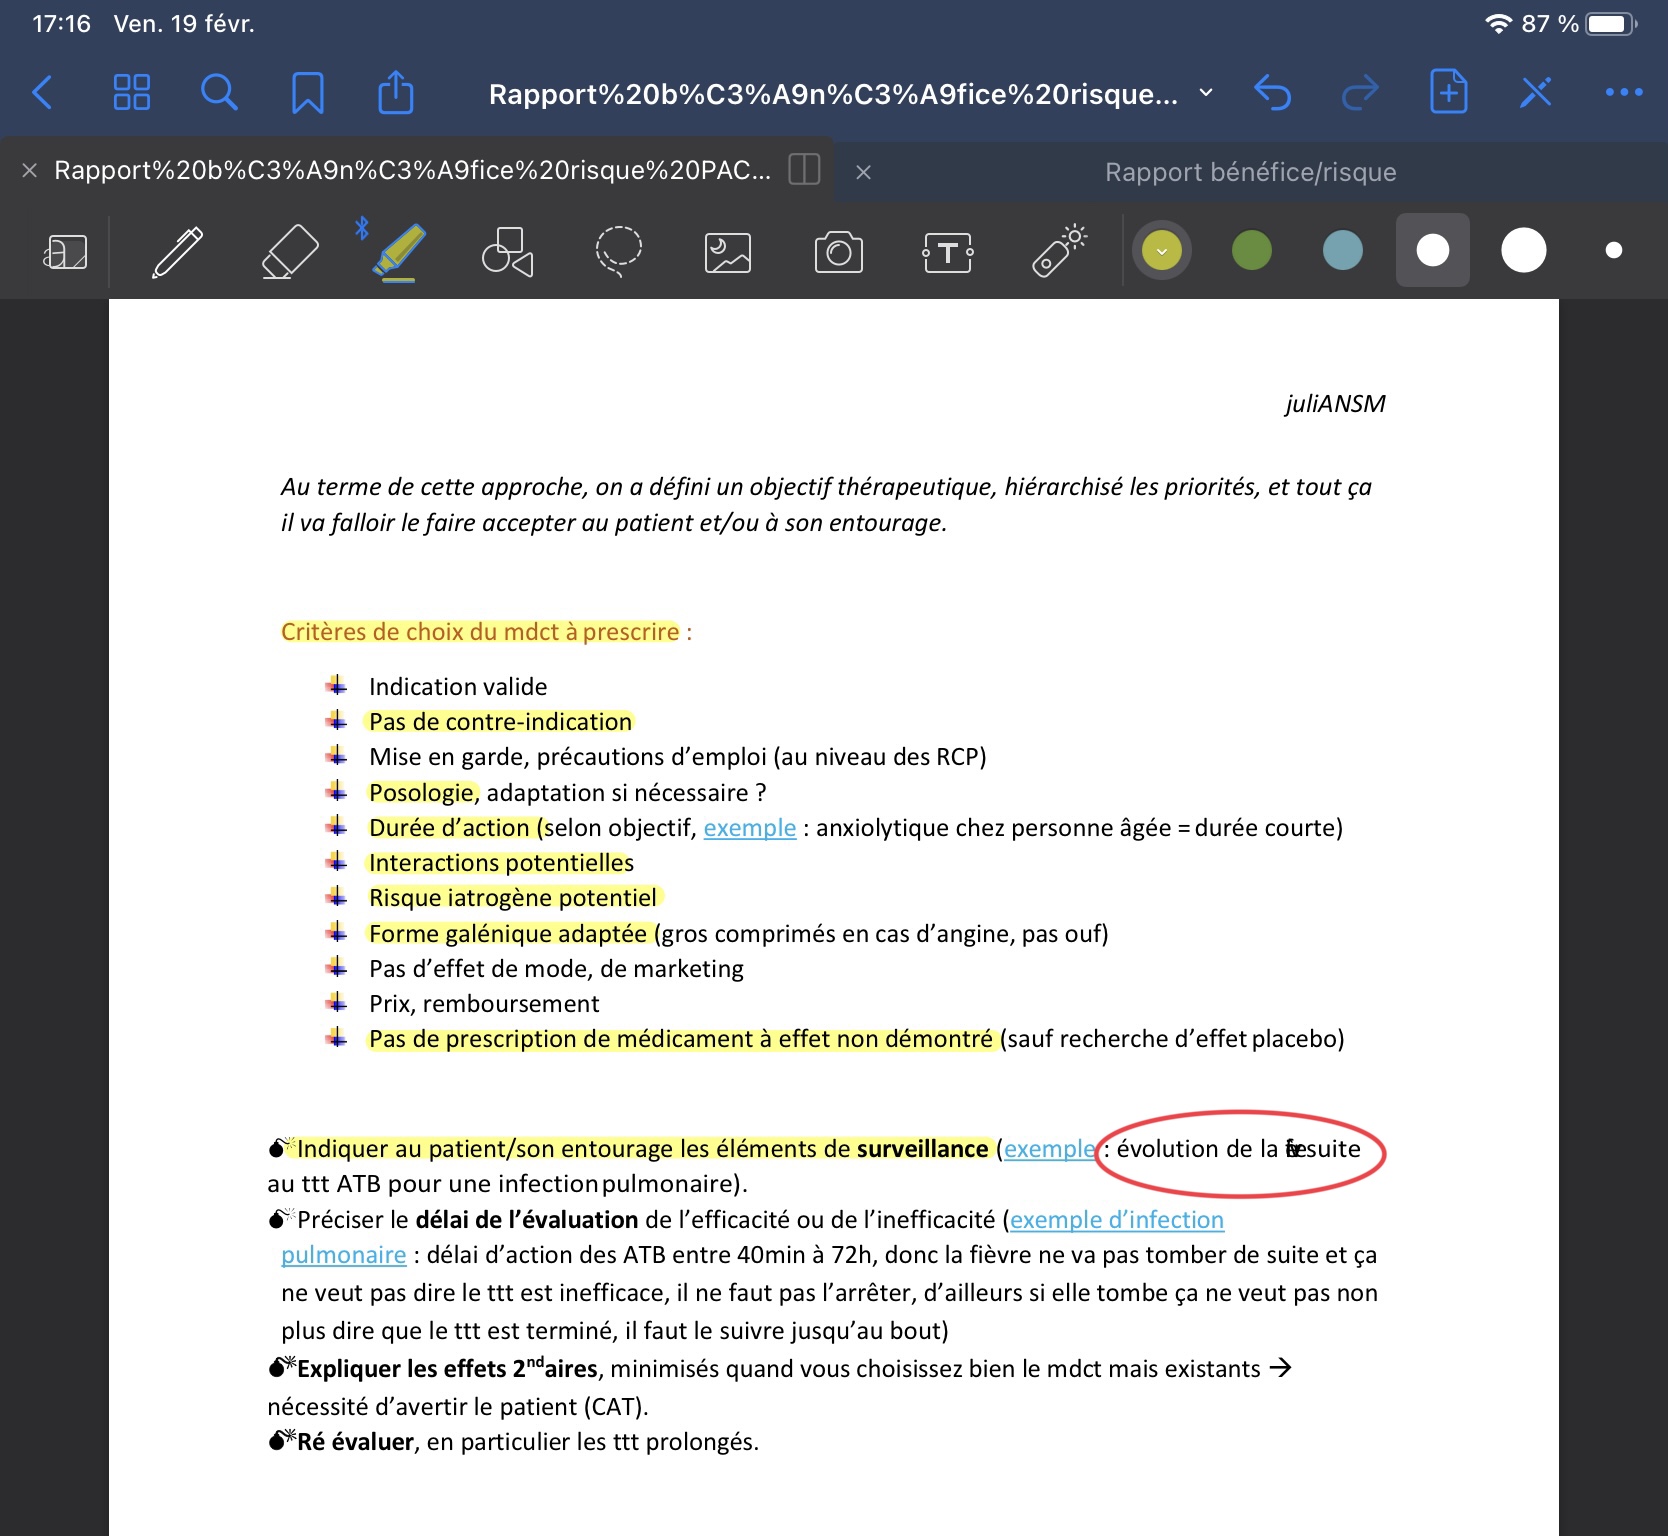
Task: Tap the Insert Image tool
Action: coord(727,252)
